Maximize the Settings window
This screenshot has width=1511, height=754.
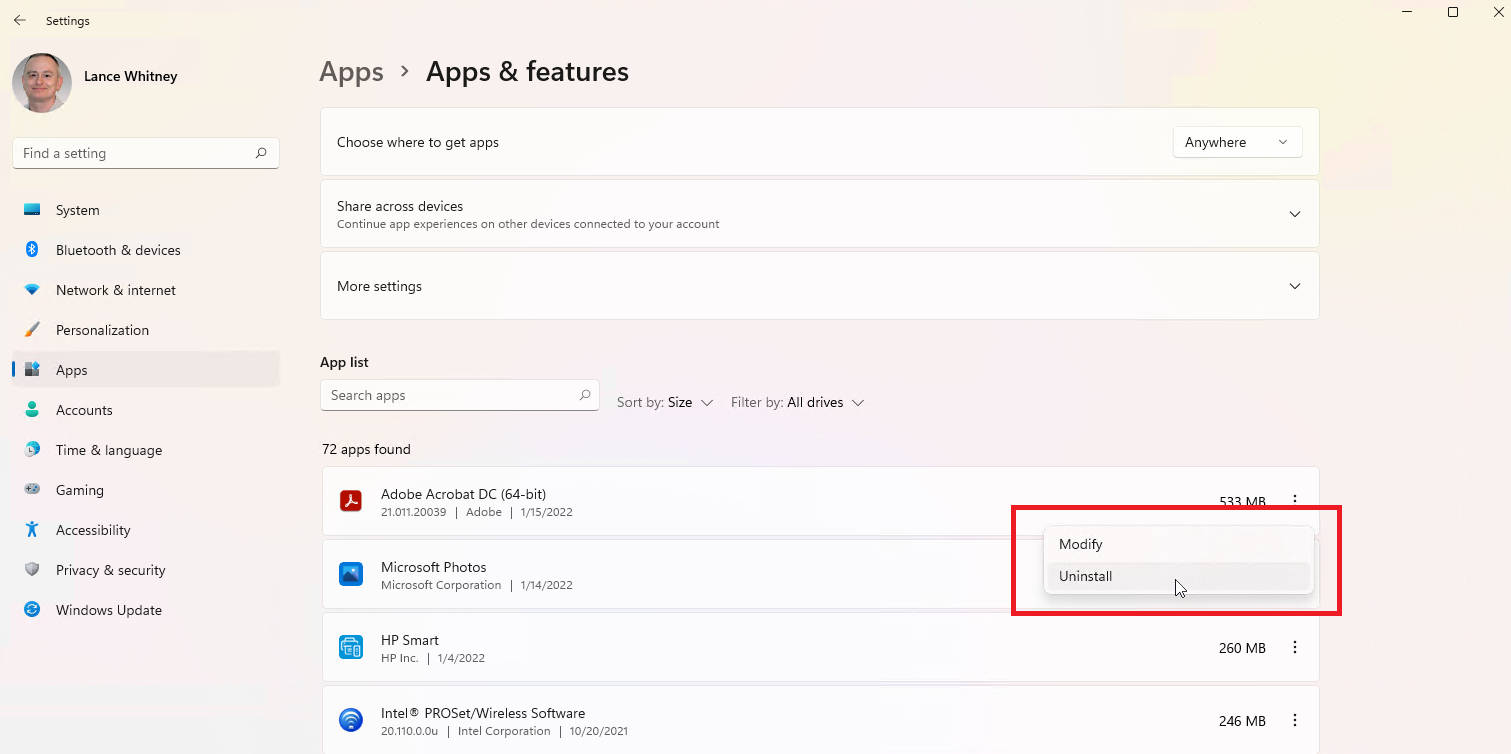(1453, 12)
